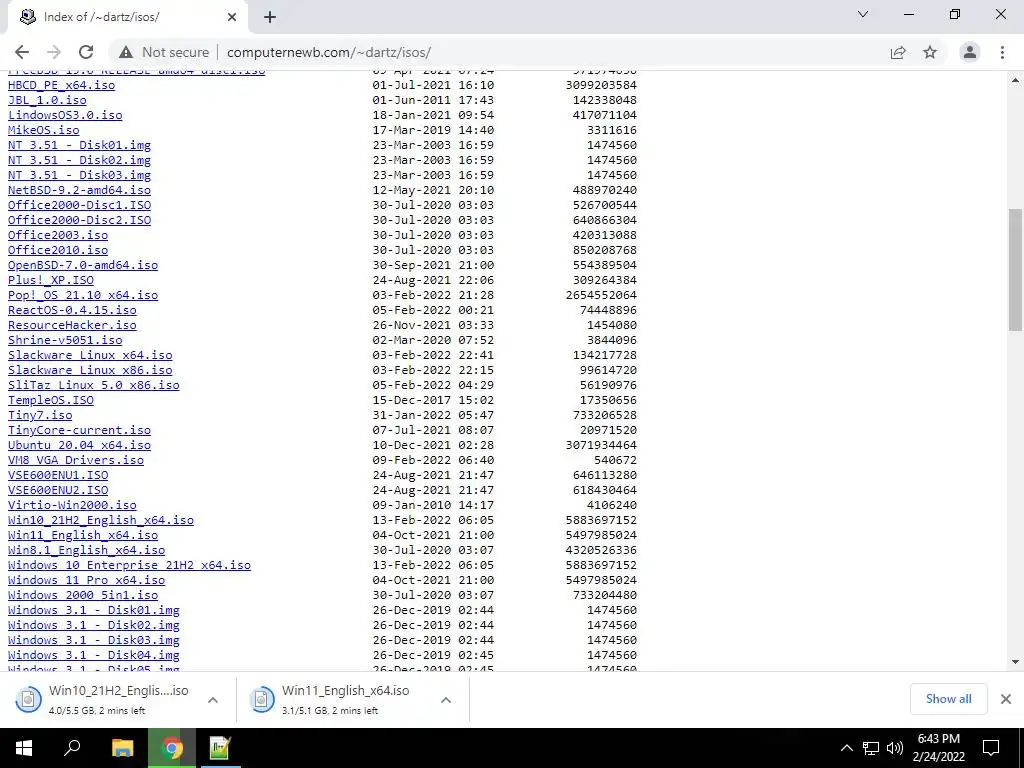
Task: Download SliTaz_Linux_5.0_x86.iso
Action: 93,385
